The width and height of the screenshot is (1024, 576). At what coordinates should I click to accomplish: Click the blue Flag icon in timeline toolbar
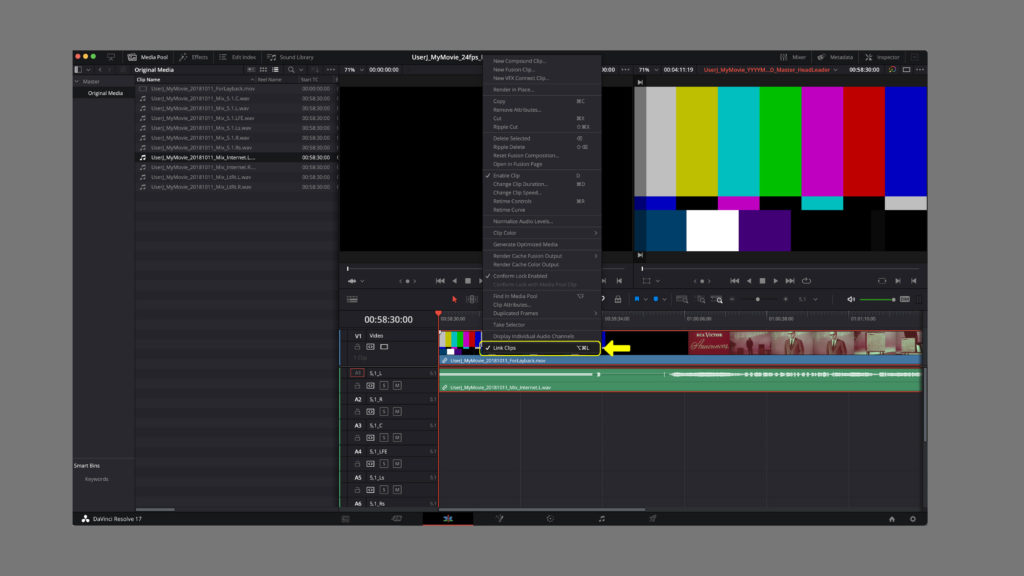(x=637, y=299)
